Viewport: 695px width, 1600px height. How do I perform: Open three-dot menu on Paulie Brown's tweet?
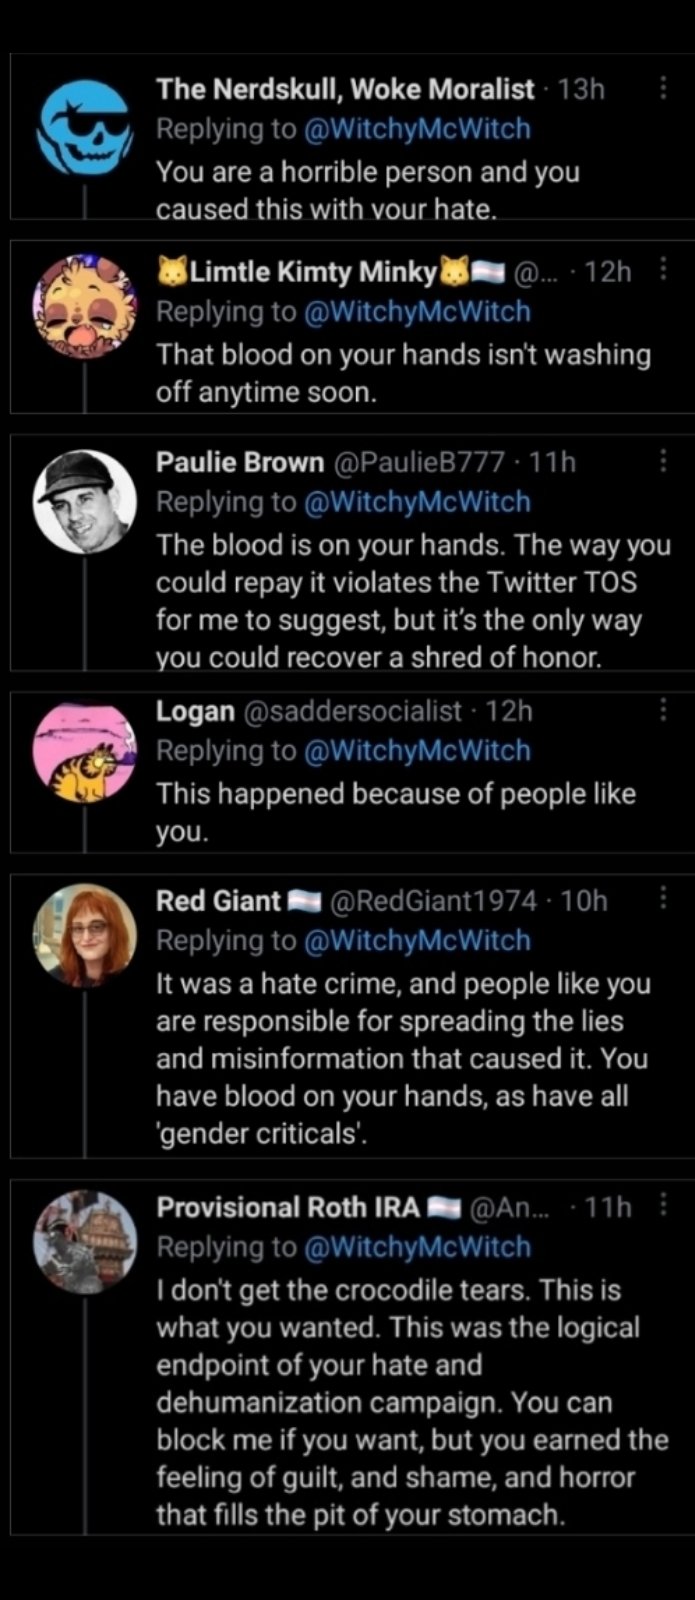click(x=663, y=461)
